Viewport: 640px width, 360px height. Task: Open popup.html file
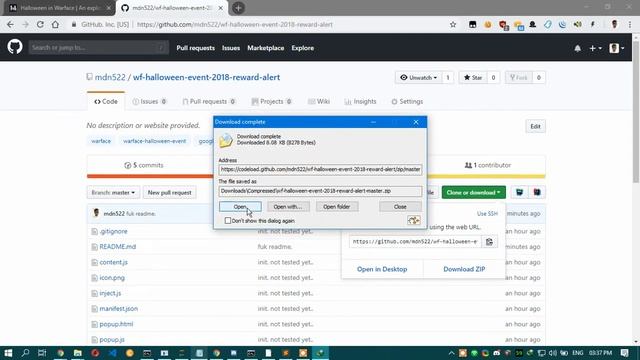(116, 324)
